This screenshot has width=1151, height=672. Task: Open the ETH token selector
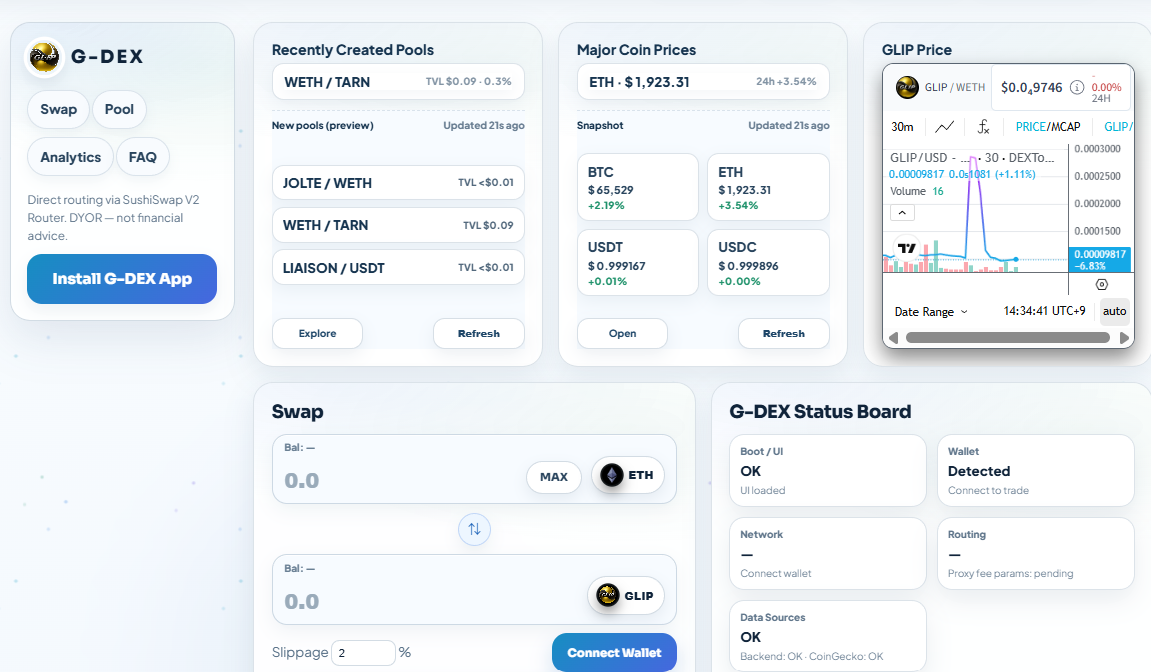[x=628, y=475]
